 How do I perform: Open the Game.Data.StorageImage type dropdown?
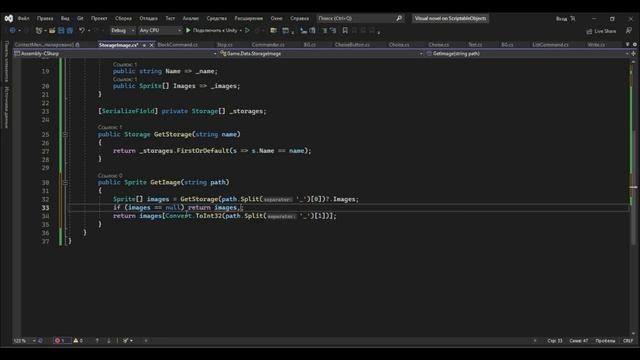point(321,53)
